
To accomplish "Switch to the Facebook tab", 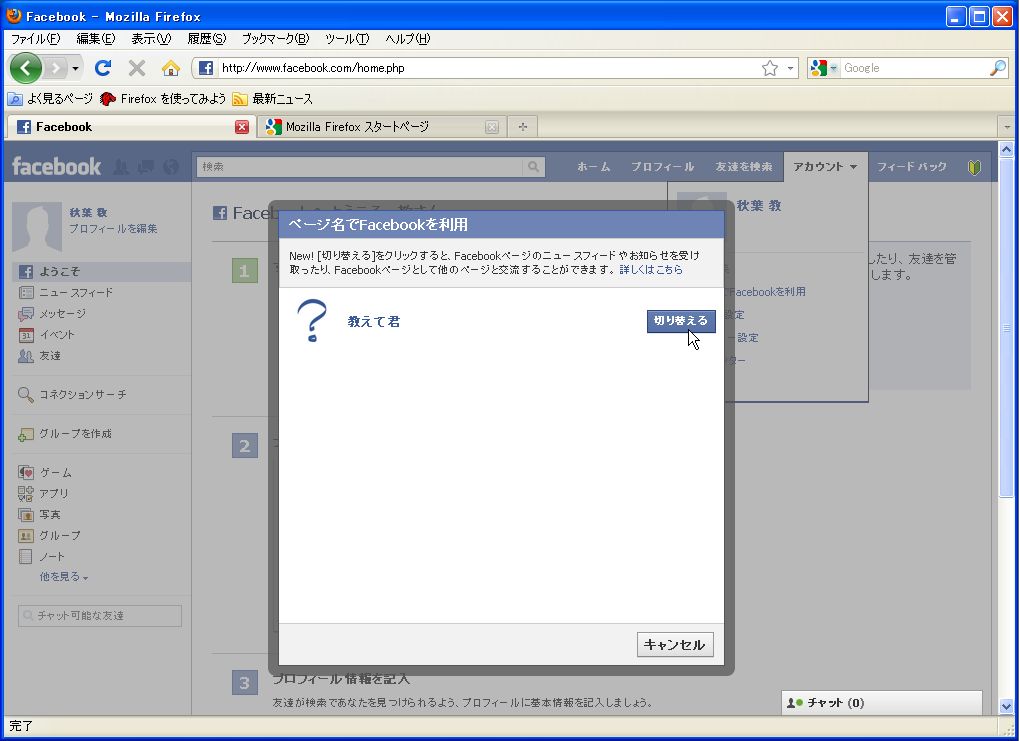I will point(130,127).
